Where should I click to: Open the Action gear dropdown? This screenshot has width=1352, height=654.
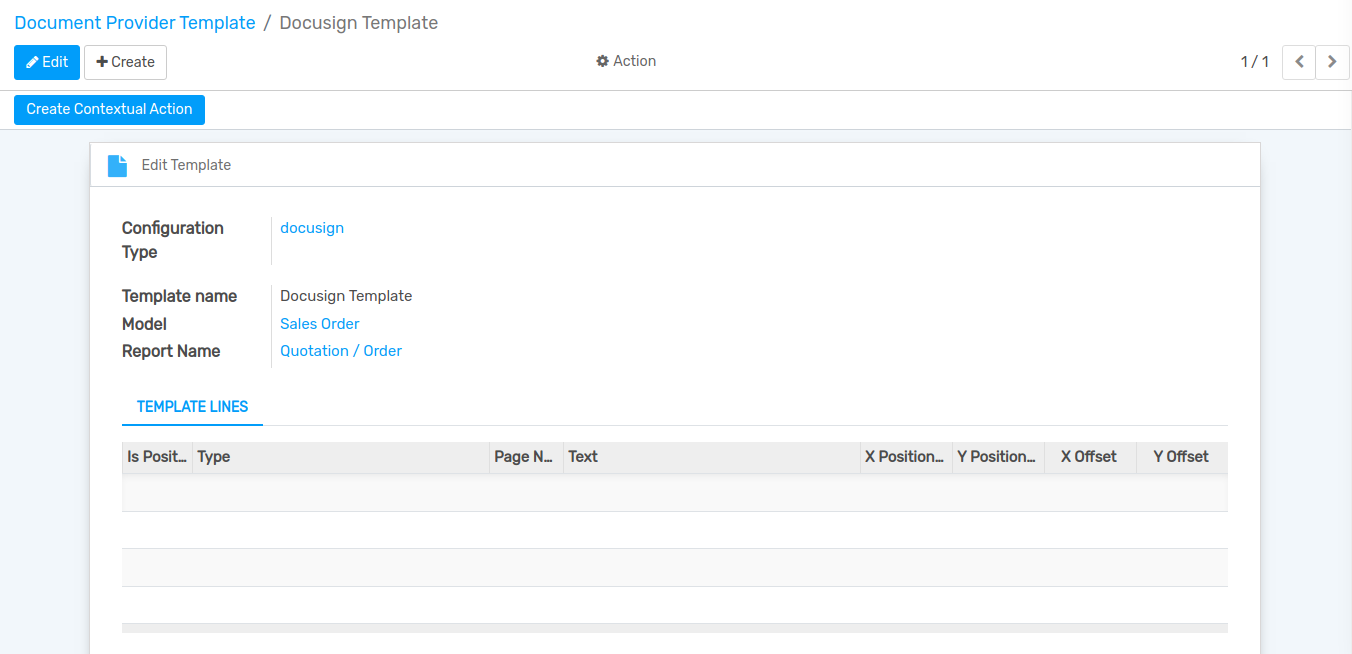(626, 61)
